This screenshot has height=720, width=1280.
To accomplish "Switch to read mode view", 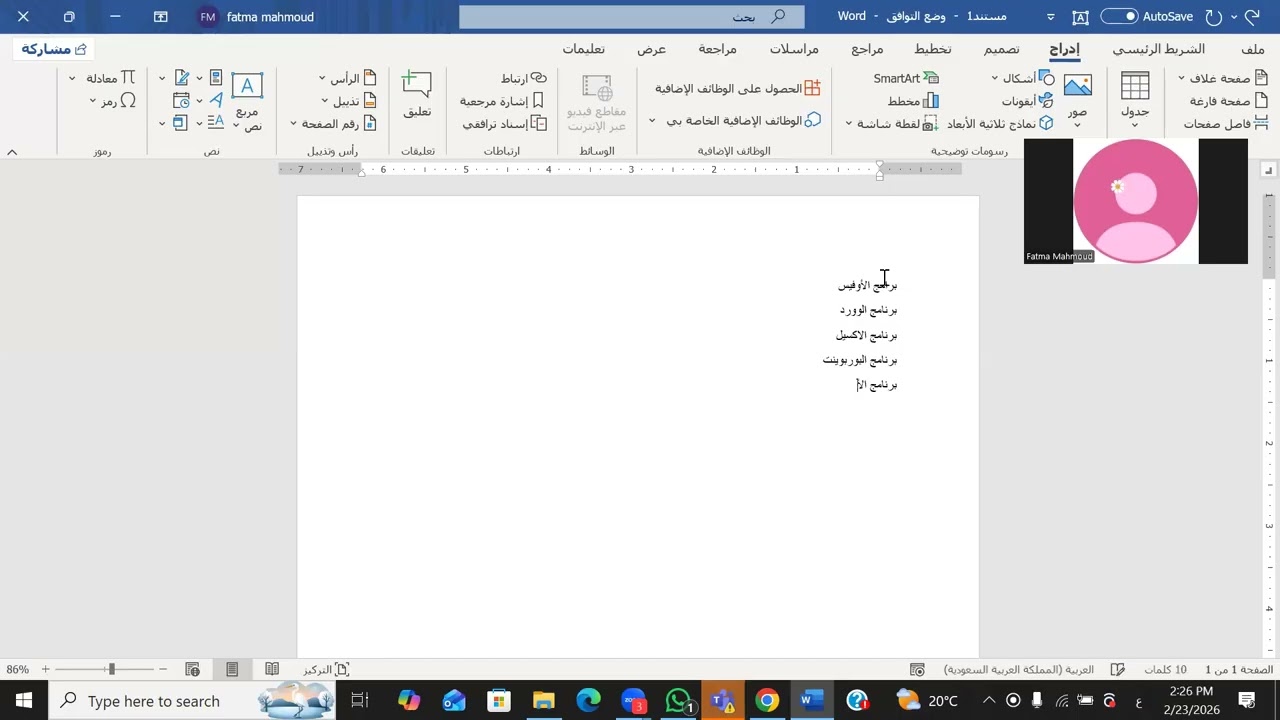I will tap(272, 669).
